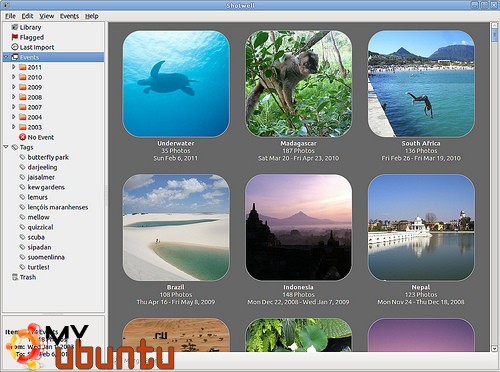500x372 pixels.
Task: Click the "Underwater" event title text
Action: [x=176, y=143]
